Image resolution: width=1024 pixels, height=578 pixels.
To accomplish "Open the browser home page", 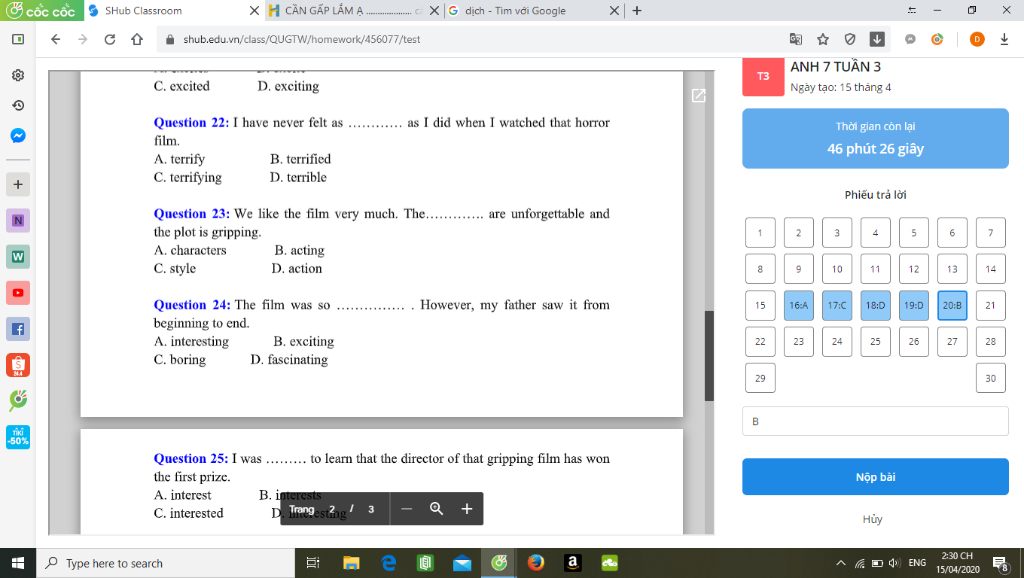I will click(136, 39).
